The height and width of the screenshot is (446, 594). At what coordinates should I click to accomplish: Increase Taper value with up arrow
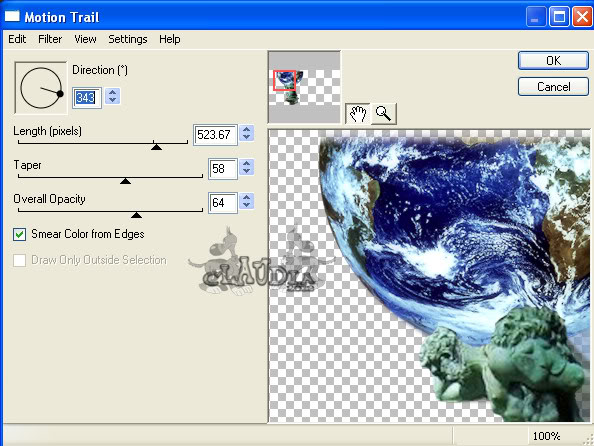tap(247, 163)
